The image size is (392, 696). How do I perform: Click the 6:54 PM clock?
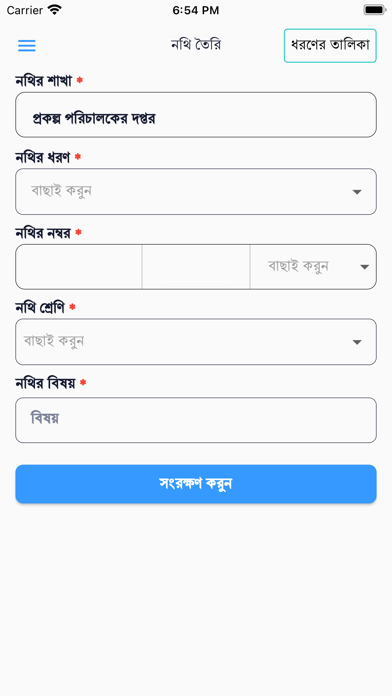196,10
